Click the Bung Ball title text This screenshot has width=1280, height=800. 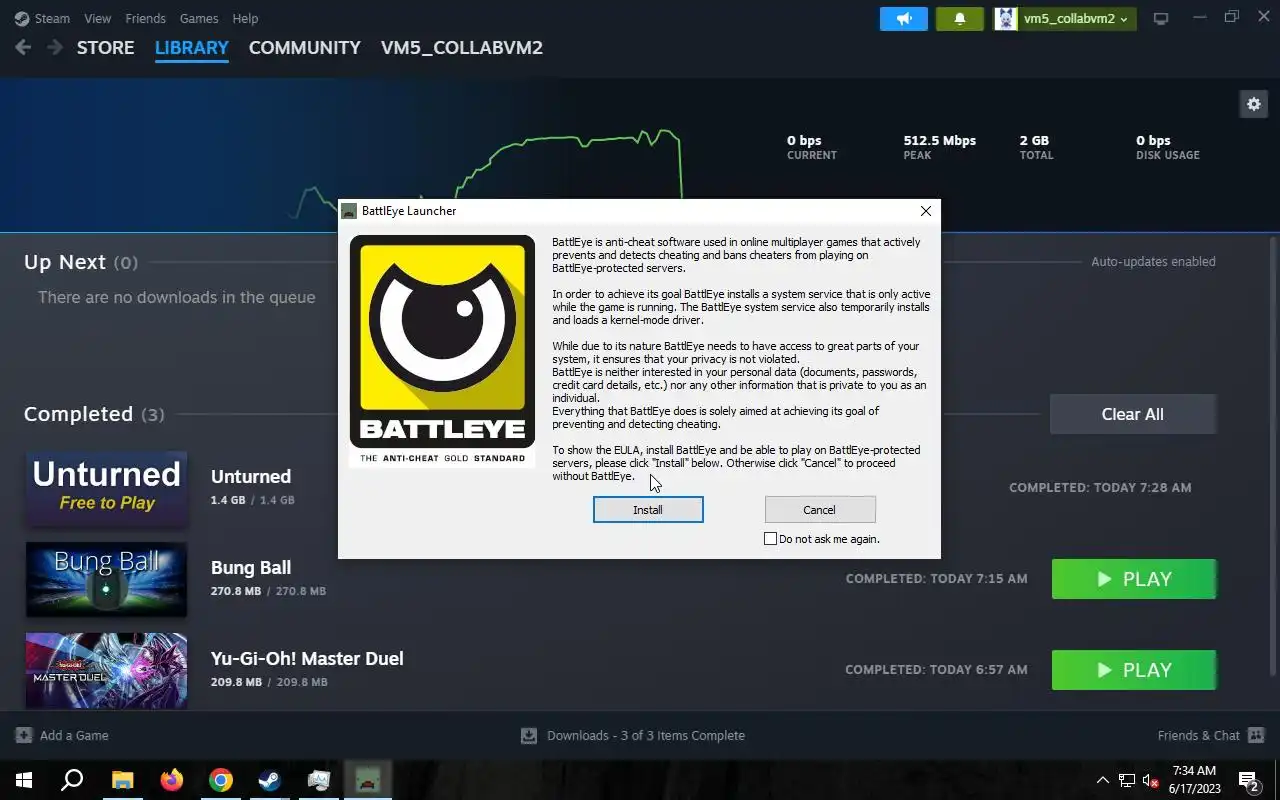(251, 568)
